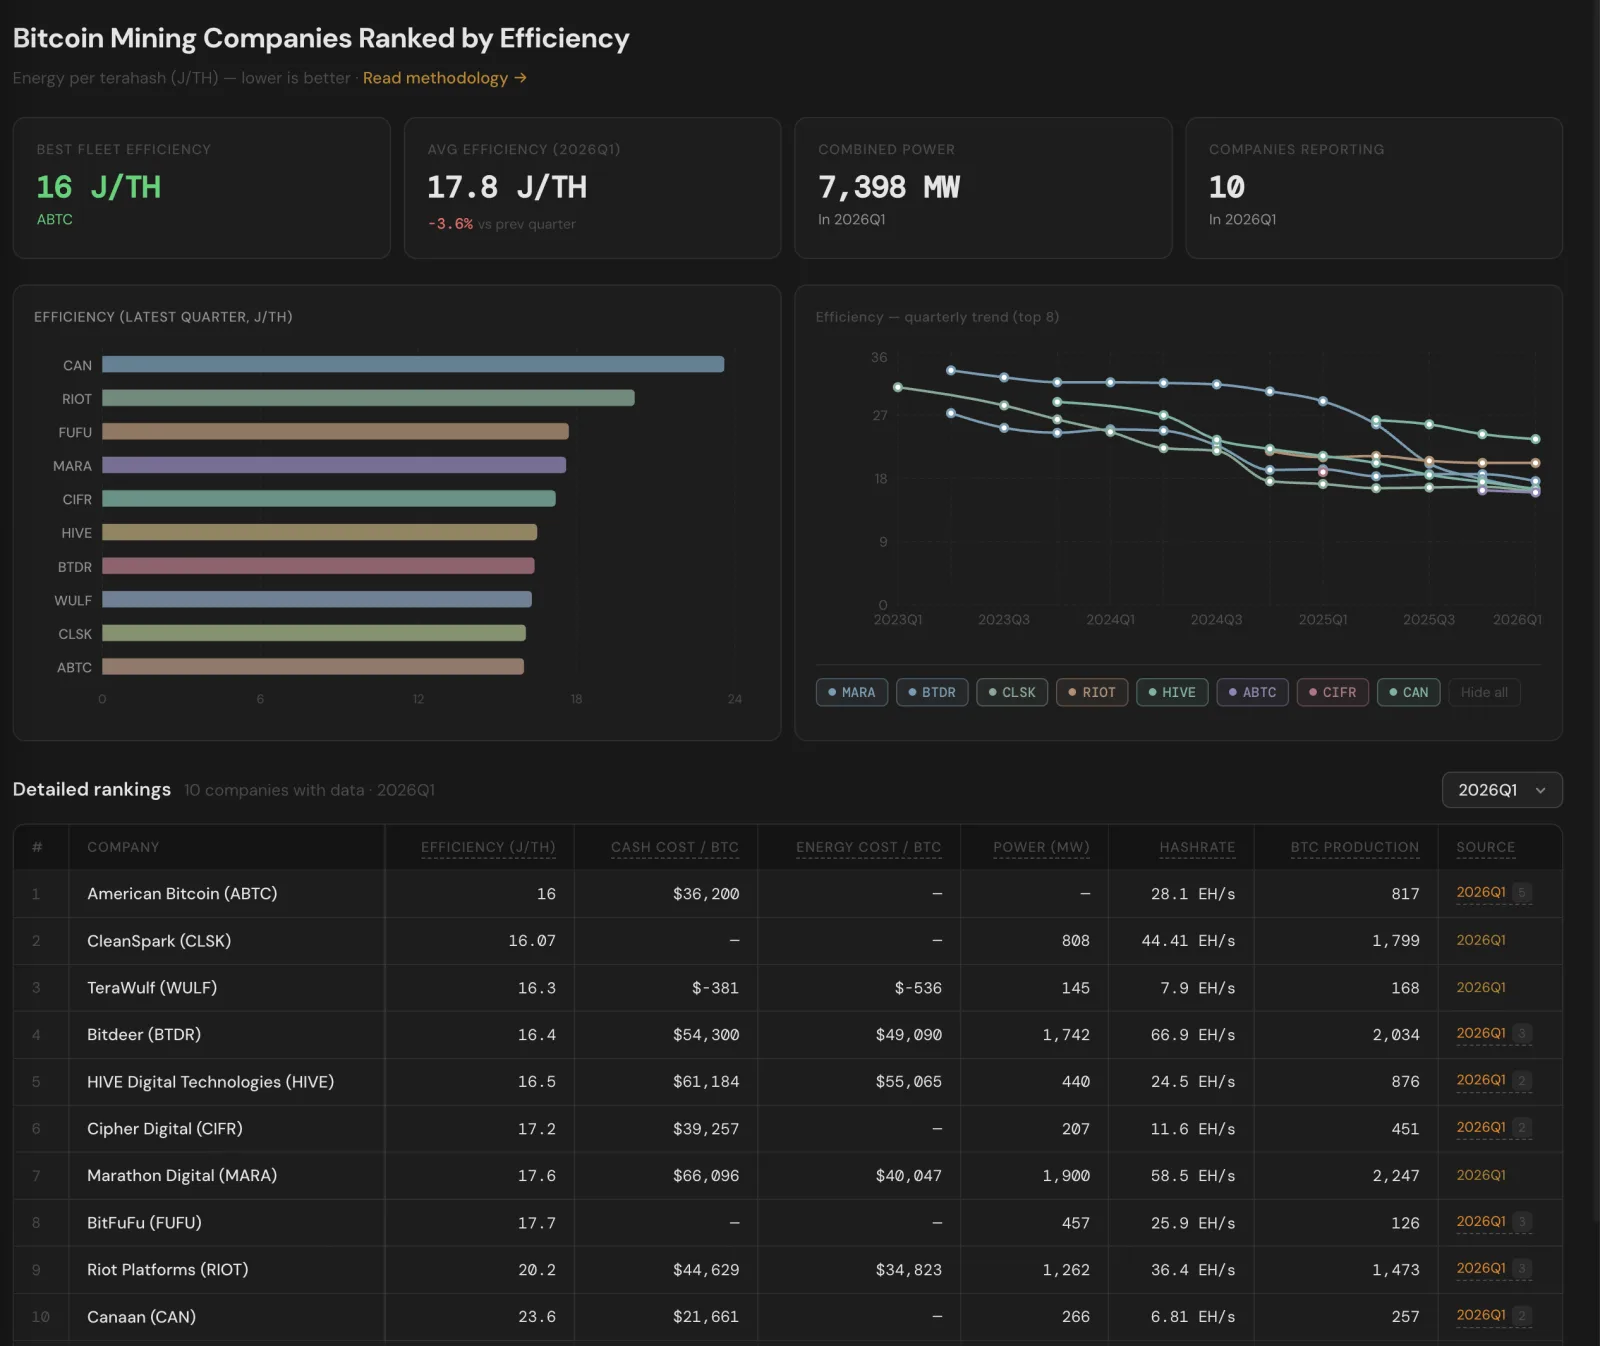This screenshot has width=1600, height=1346.
Task: Toggle the RIOT series in trend legend
Action: pyautogui.click(x=1092, y=692)
